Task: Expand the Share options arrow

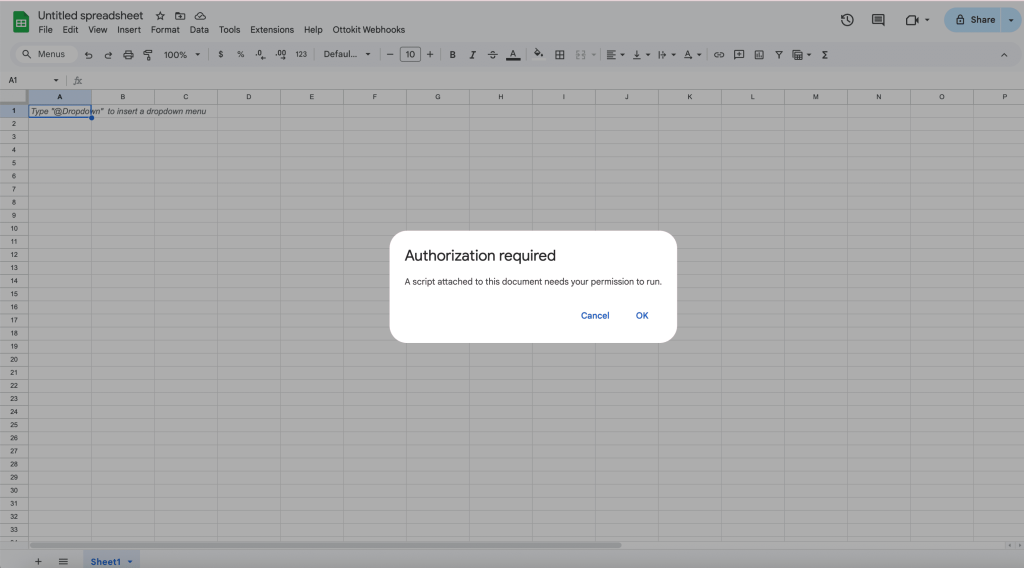Action: point(1010,20)
